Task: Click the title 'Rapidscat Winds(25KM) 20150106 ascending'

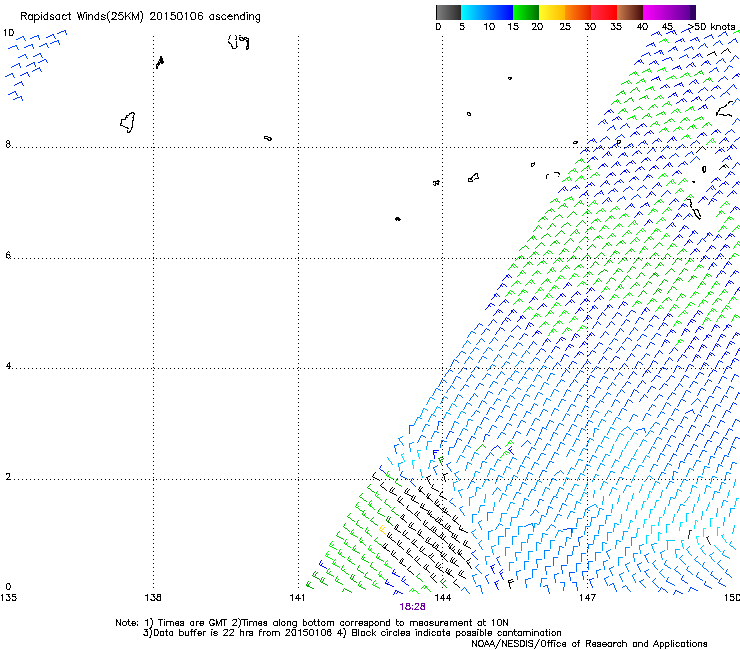Action: [x=140, y=17]
